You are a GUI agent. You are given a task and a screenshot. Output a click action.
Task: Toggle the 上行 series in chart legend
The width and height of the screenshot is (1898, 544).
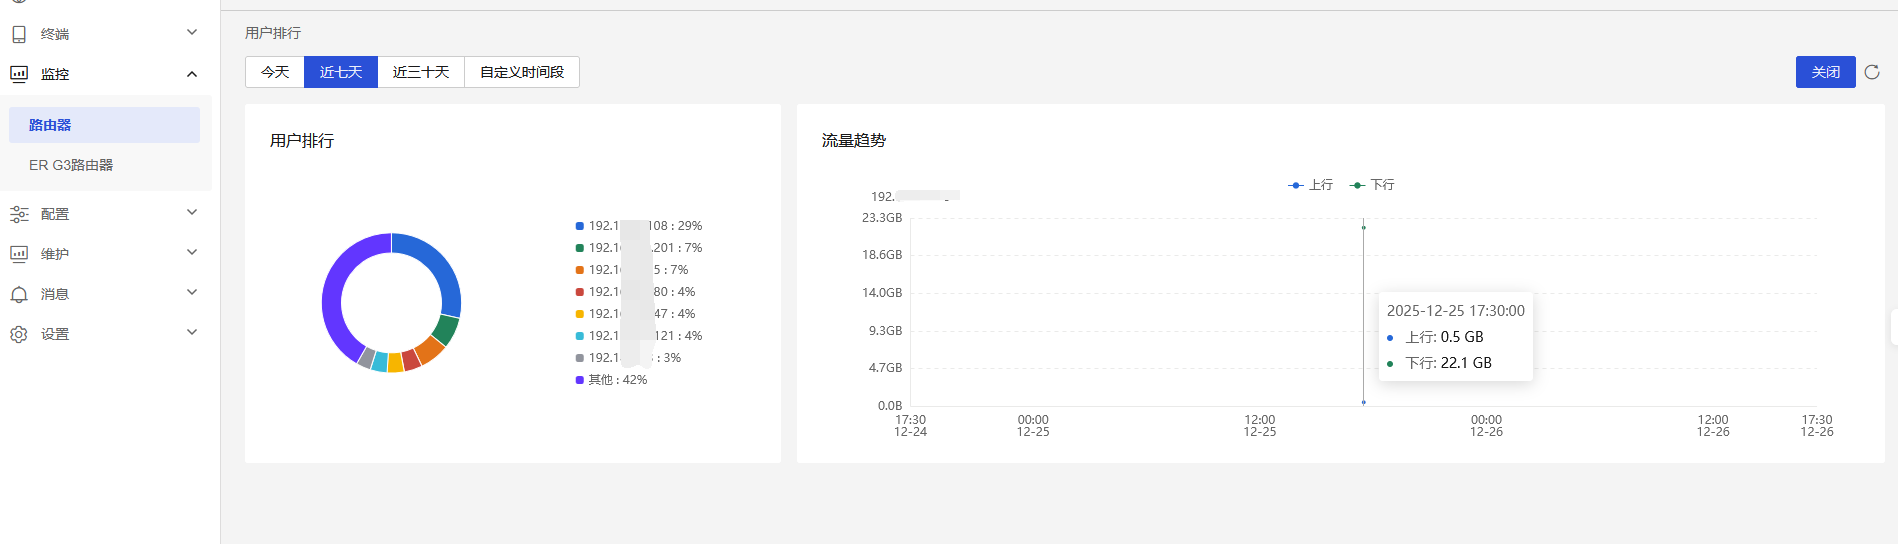coord(1310,185)
